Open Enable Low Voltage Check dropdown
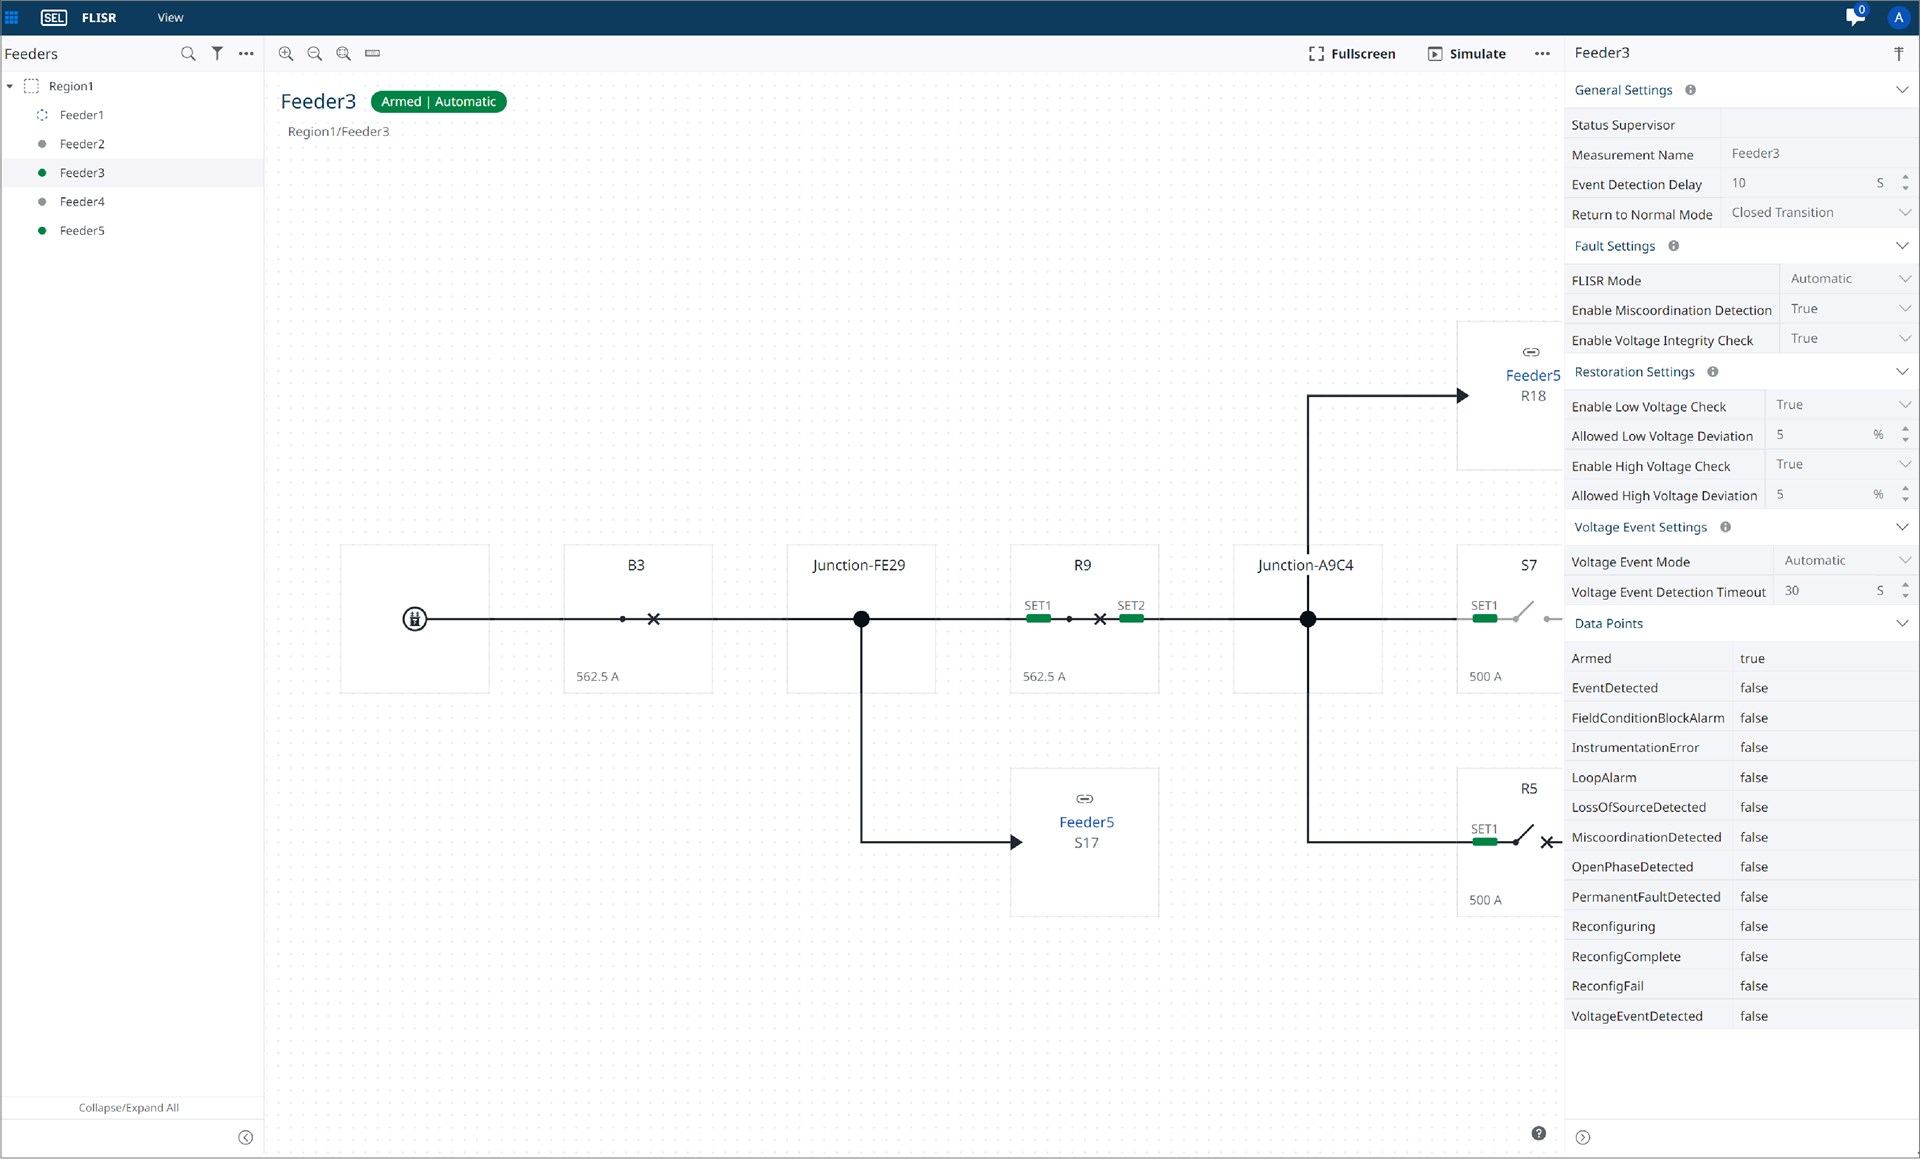This screenshot has width=1920, height=1159. [x=1842, y=405]
